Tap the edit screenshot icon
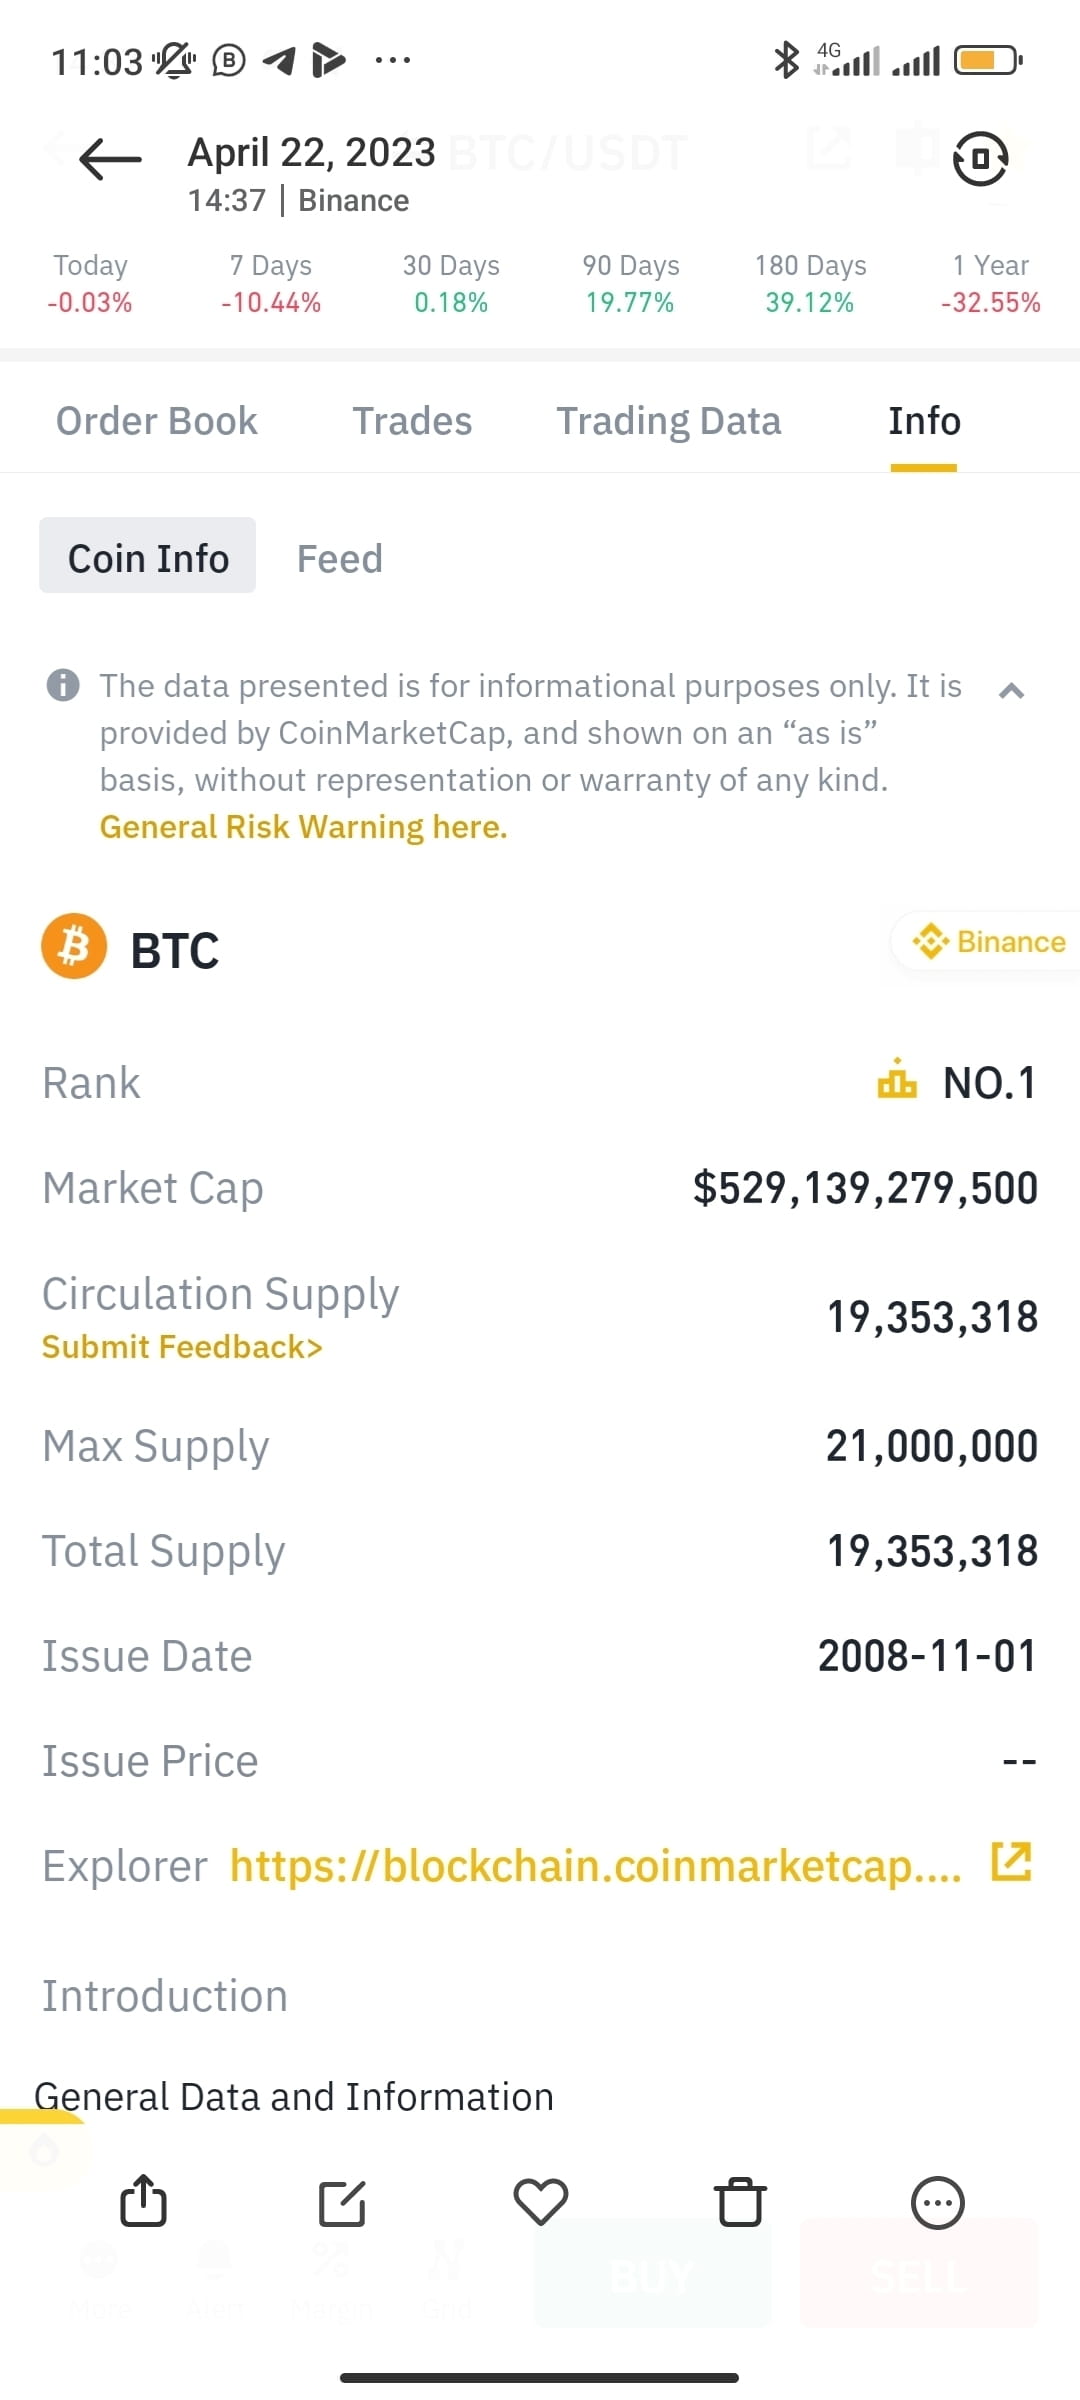This screenshot has width=1080, height=2400. tap(342, 2202)
